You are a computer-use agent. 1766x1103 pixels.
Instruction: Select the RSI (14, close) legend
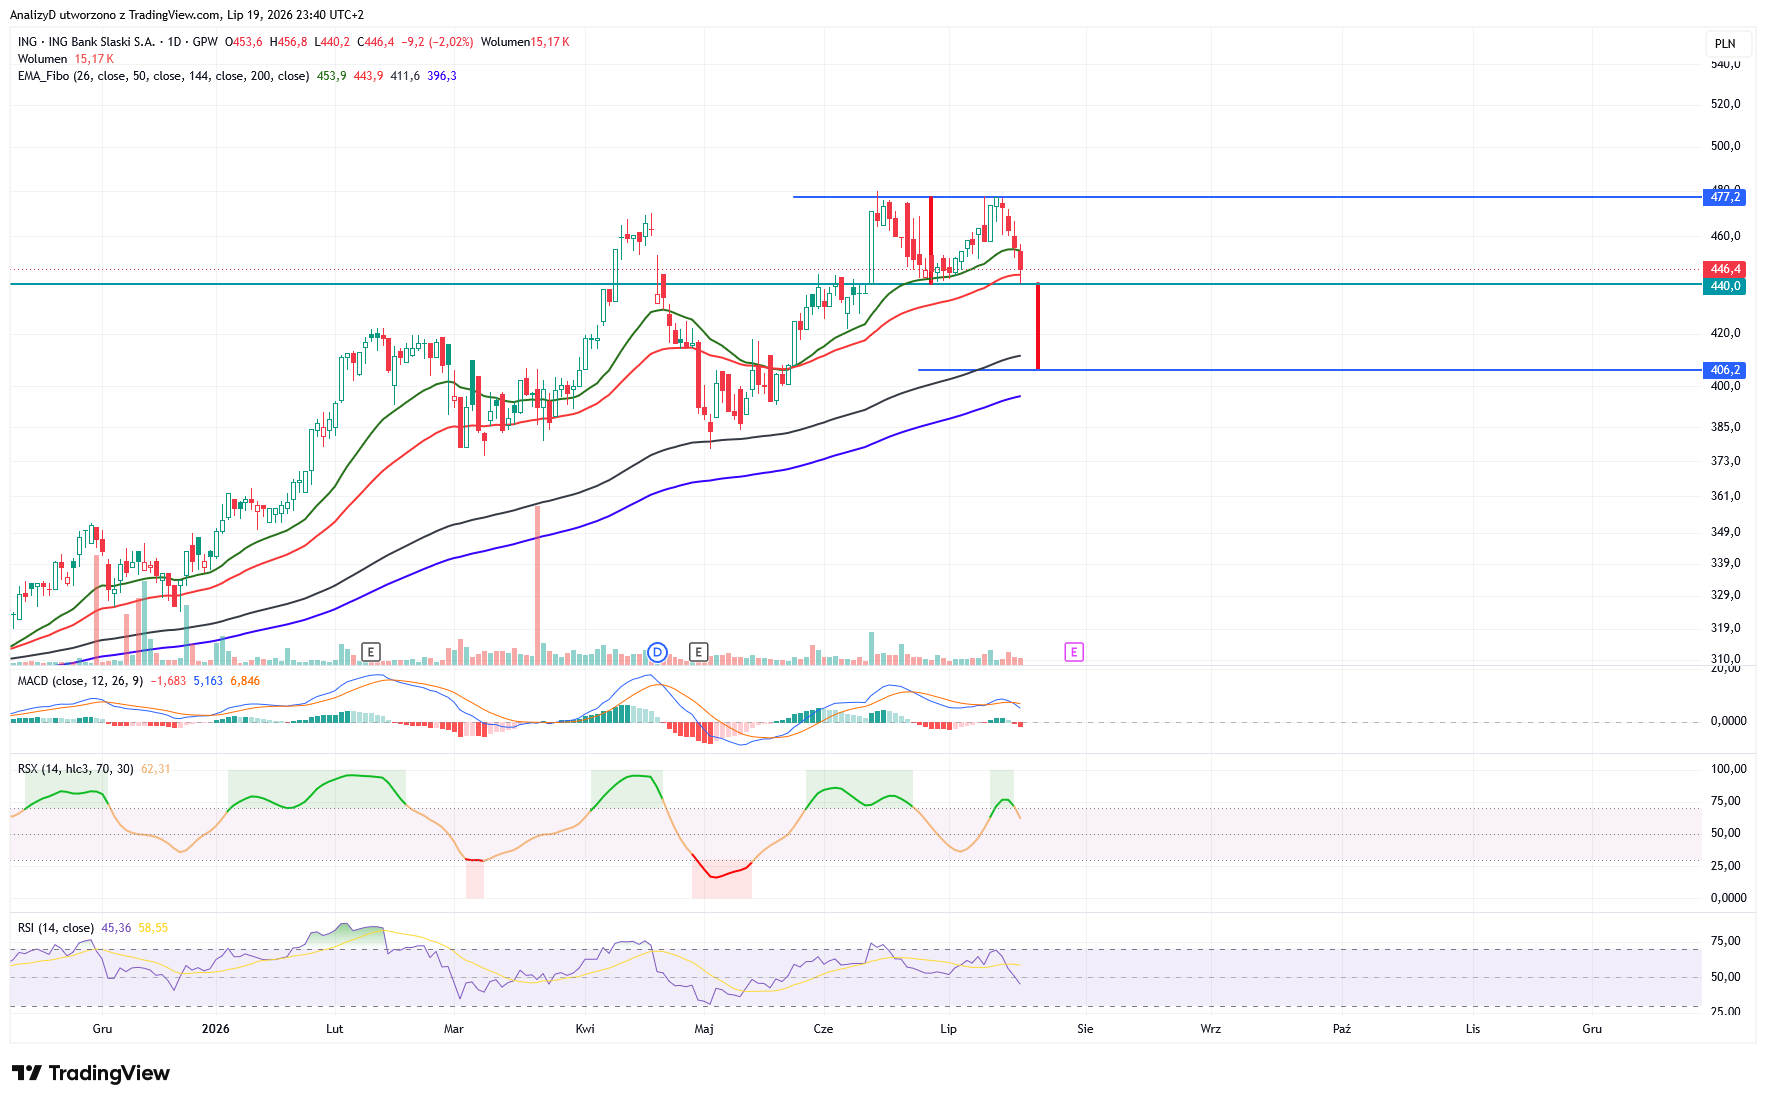(x=56, y=928)
